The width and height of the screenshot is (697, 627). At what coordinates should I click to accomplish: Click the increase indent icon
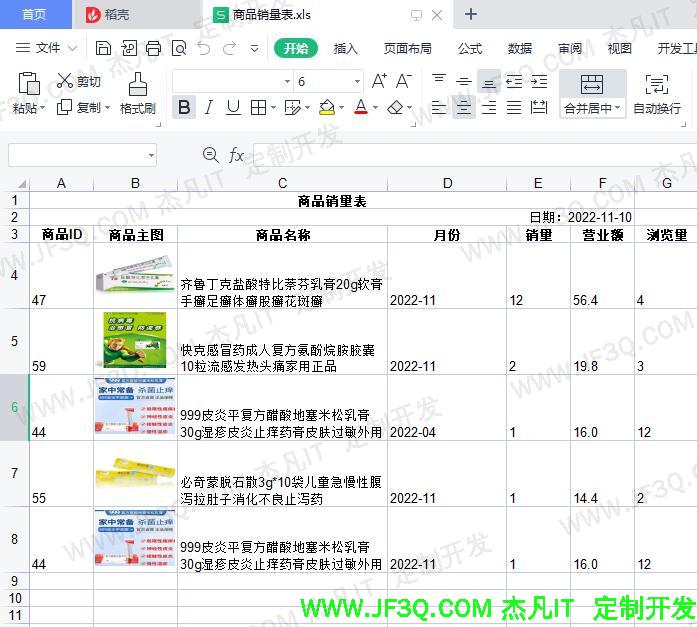539,81
